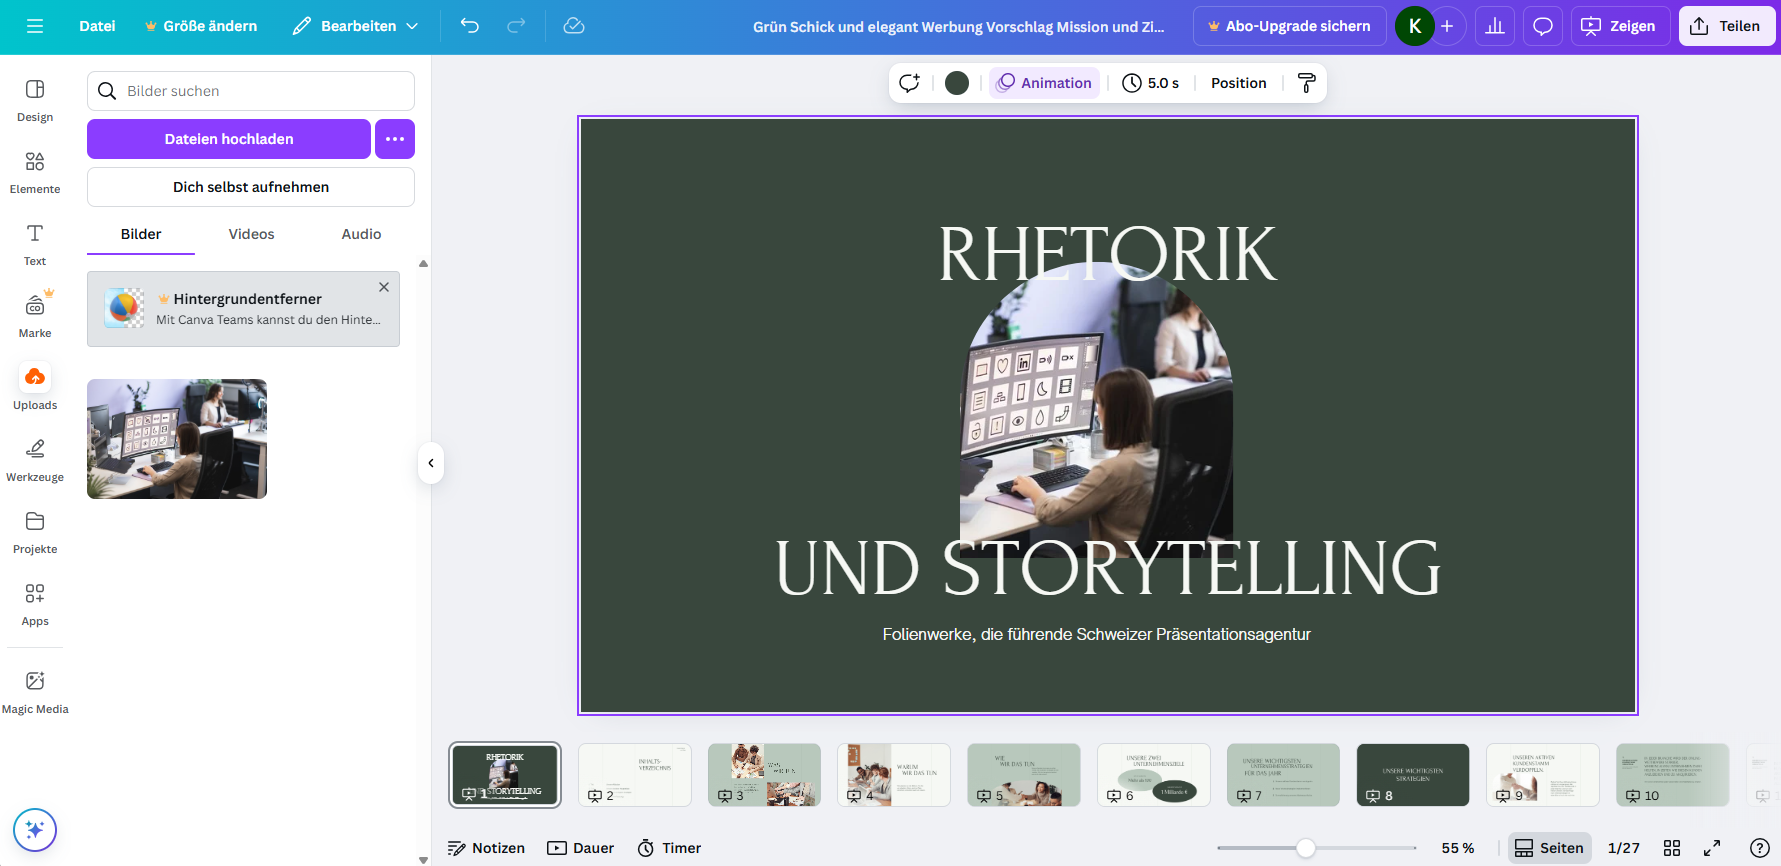
Task: Open the Elemente panel
Action: [35, 174]
